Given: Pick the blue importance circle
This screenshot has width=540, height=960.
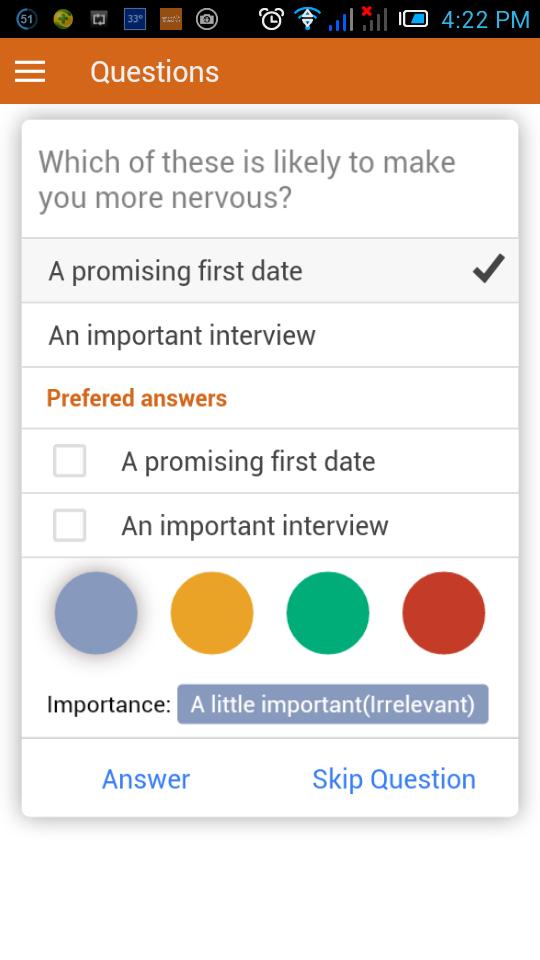Looking at the screenshot, I should point(96,613).
